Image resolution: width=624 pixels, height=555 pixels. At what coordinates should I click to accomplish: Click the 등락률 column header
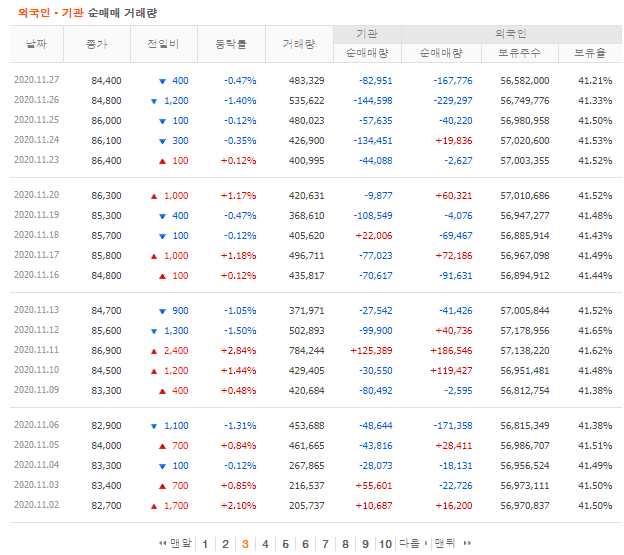[231, 44]
